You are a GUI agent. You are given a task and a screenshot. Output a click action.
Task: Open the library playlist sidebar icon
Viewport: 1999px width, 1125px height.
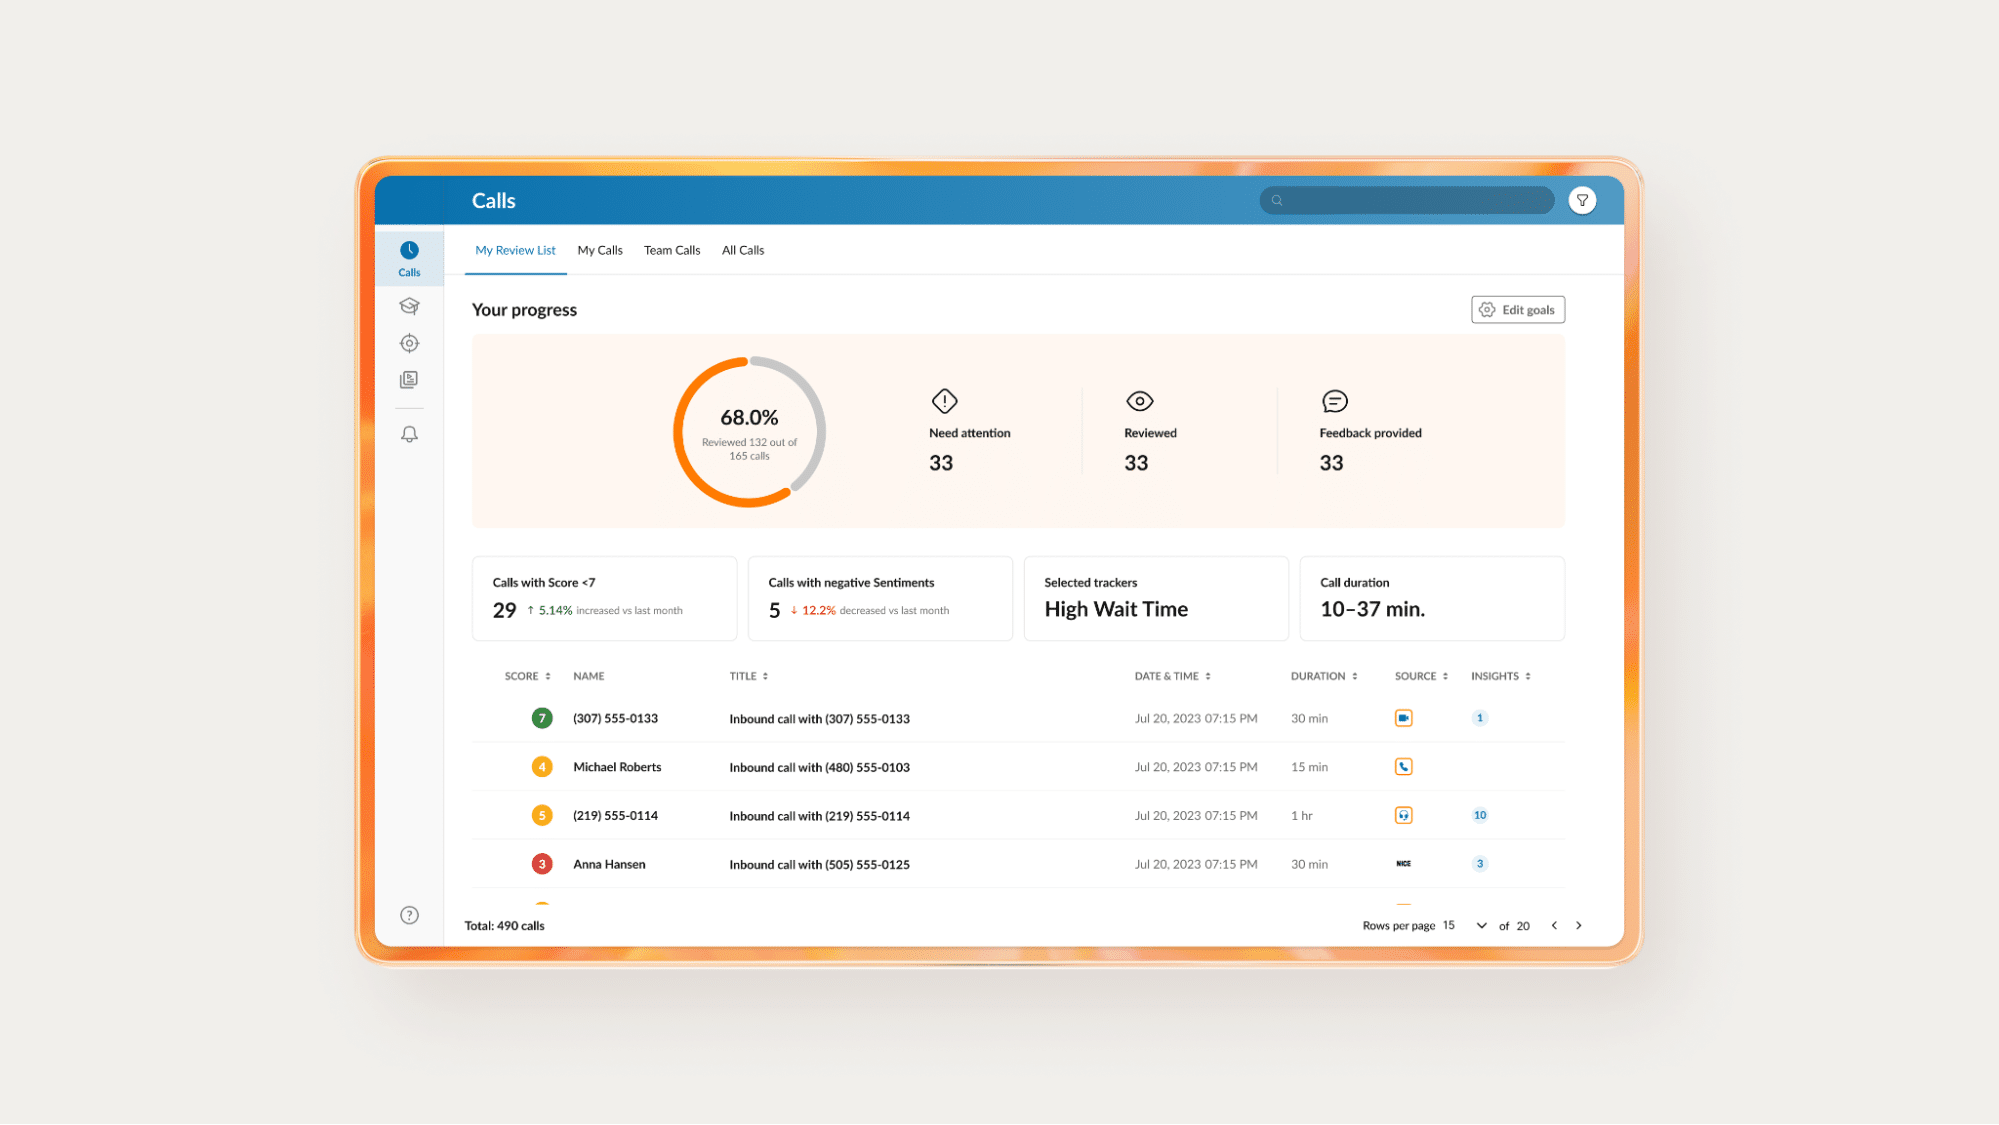[x=409, y=380]
